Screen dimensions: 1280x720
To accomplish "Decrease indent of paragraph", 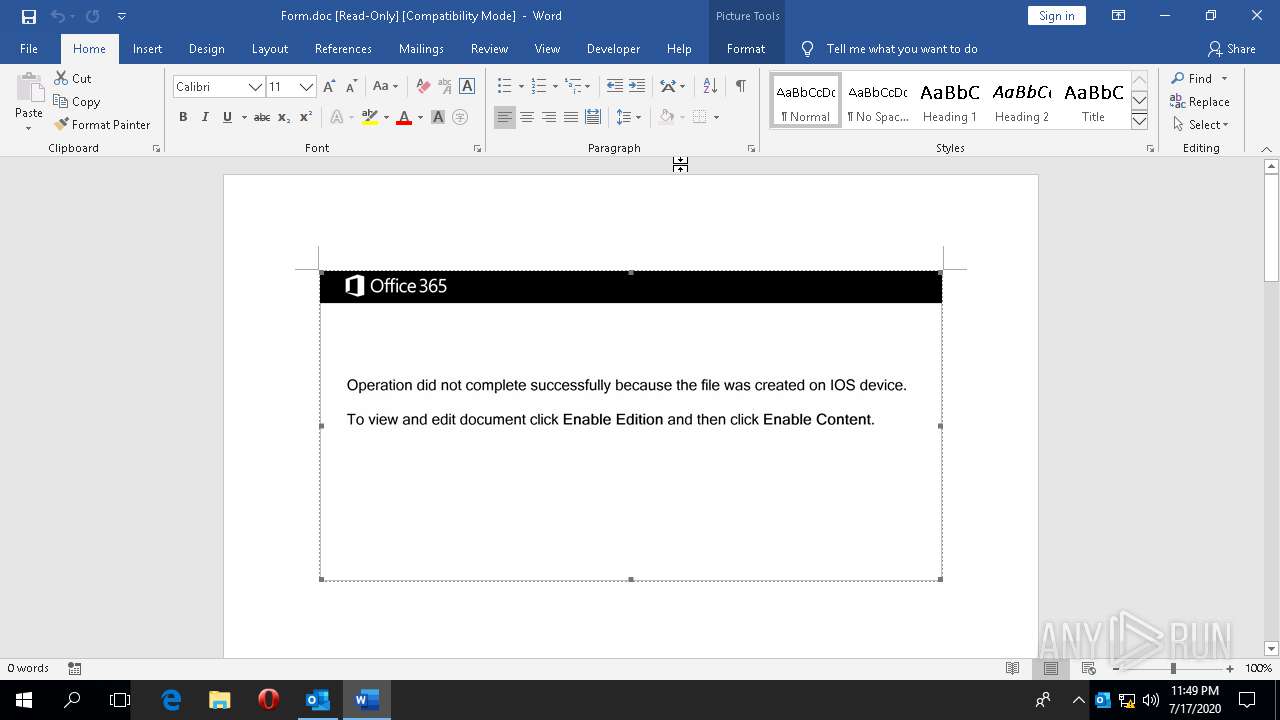I will click(x=614, y=87).
